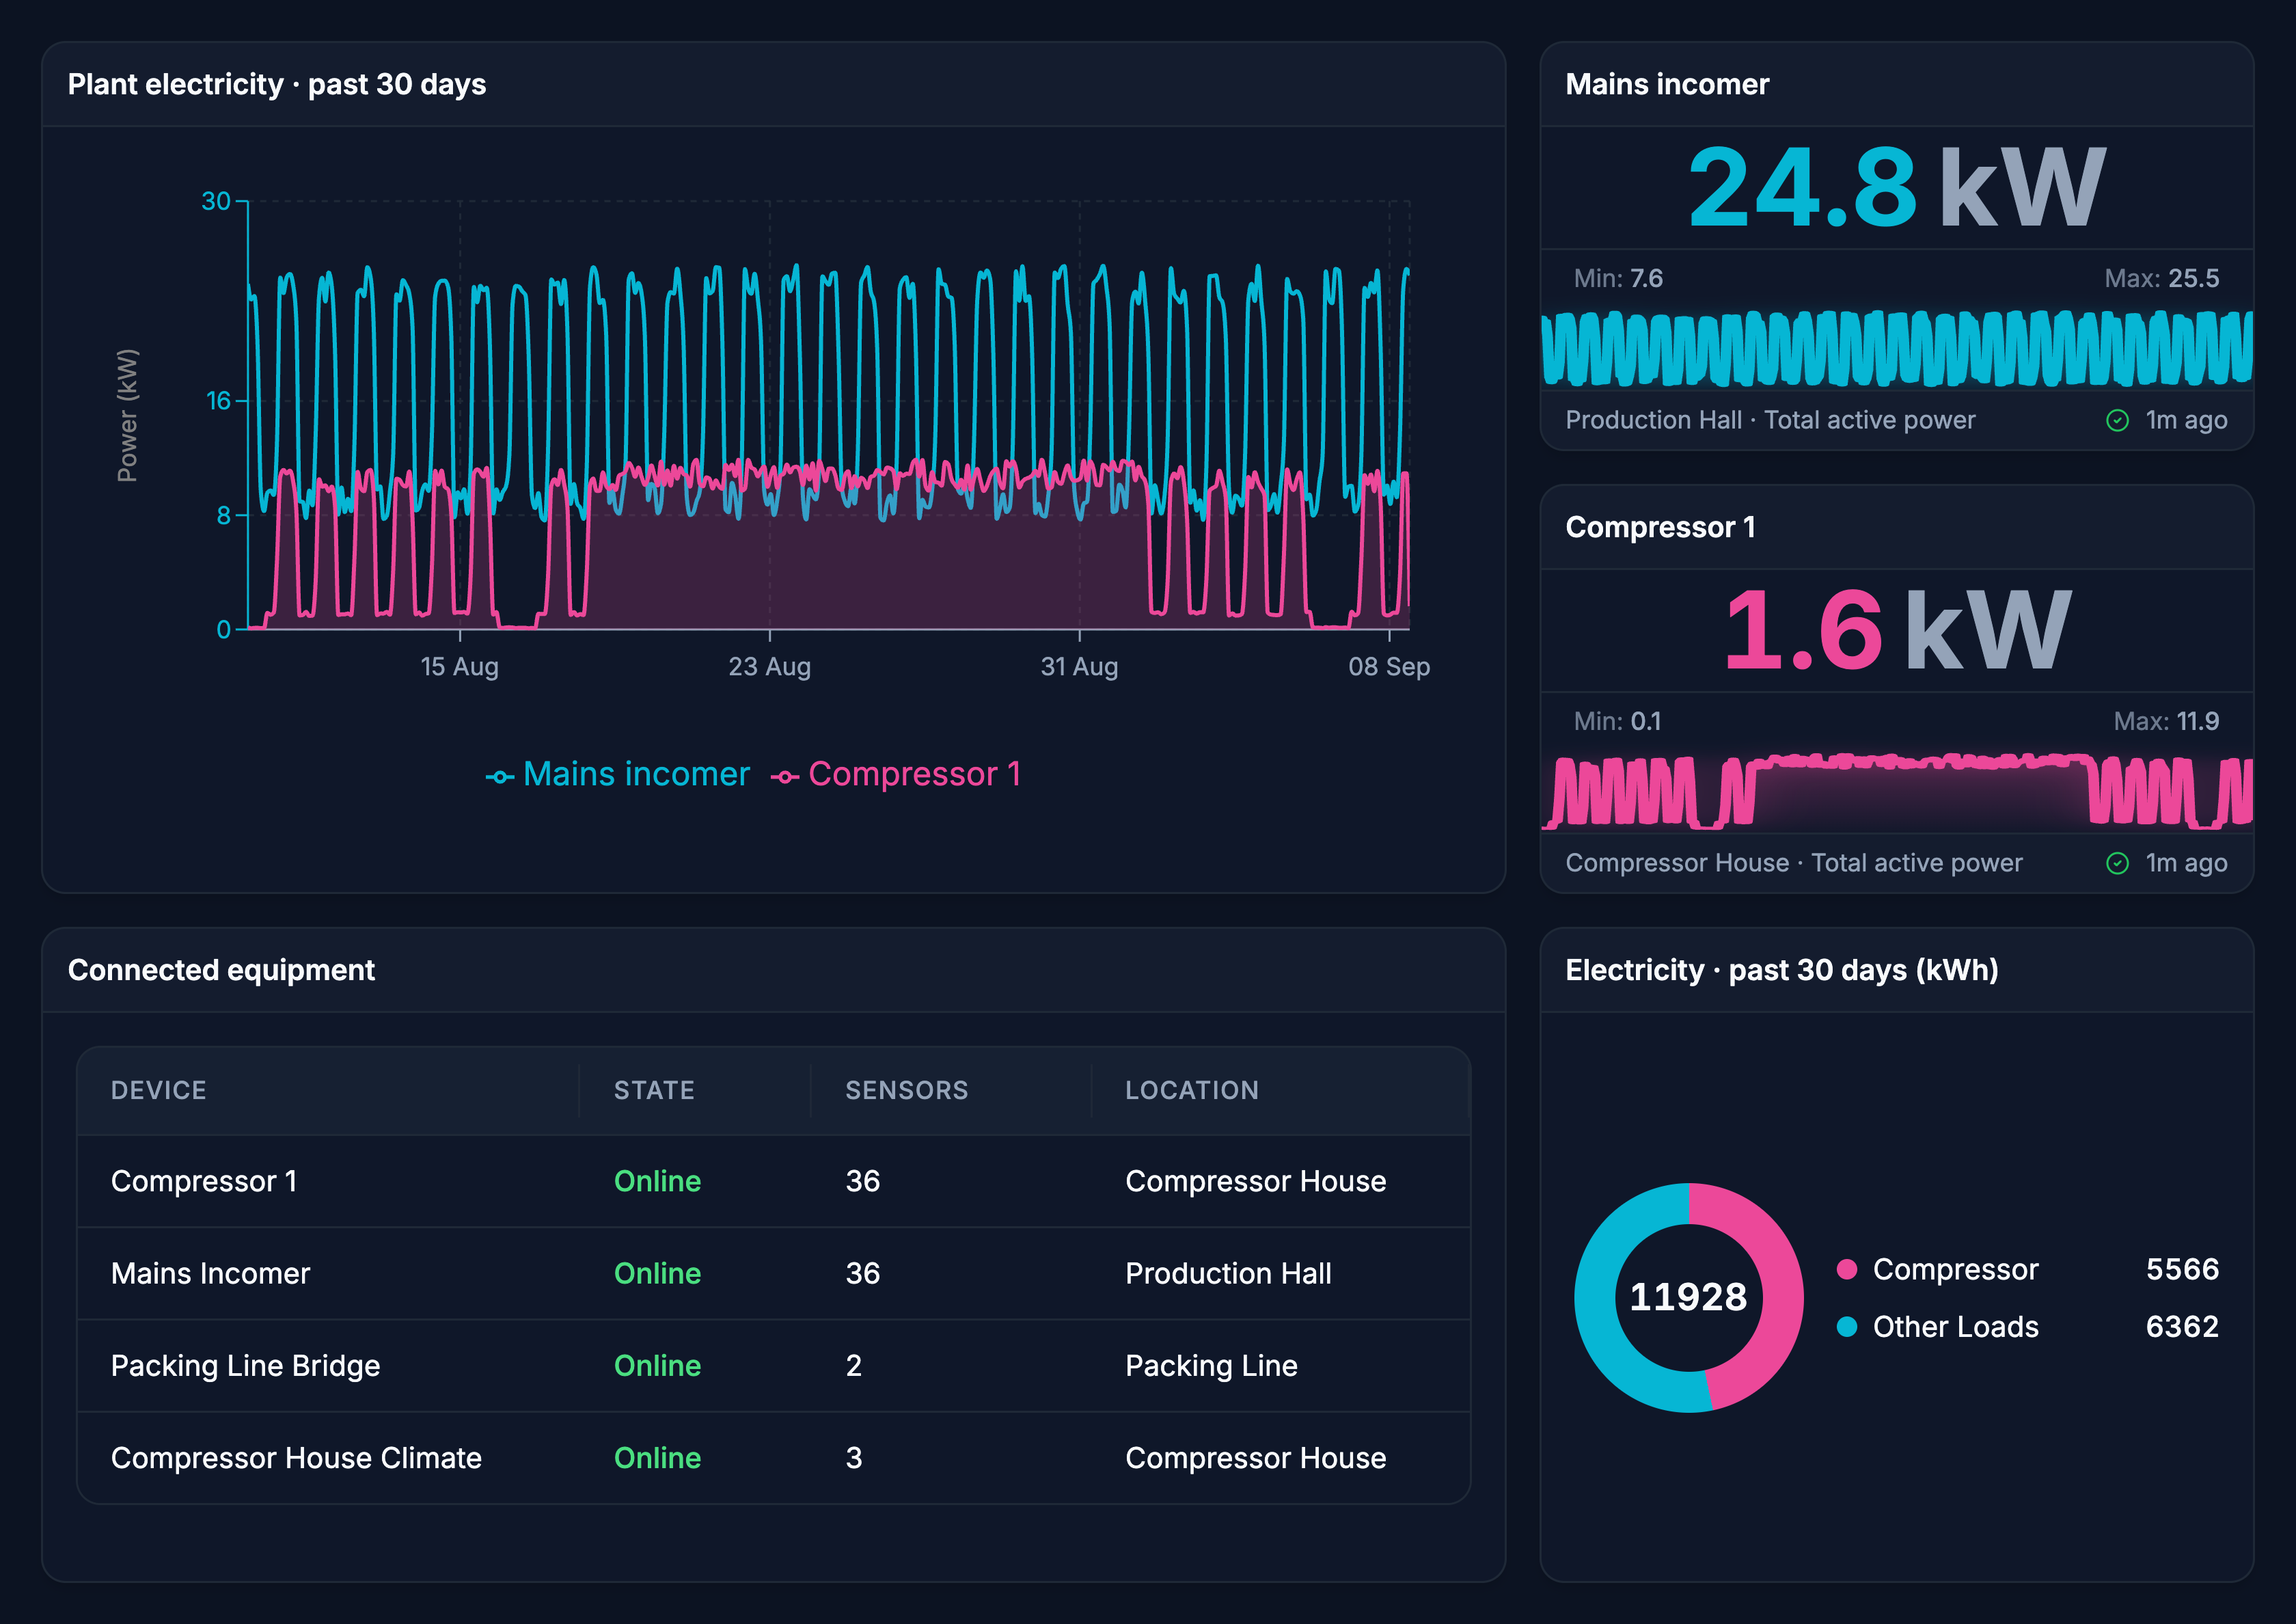This screenshot has height=1624, width=2296.
Task: Click the Compressor 1 sparkline chart
Action: 1897,791
